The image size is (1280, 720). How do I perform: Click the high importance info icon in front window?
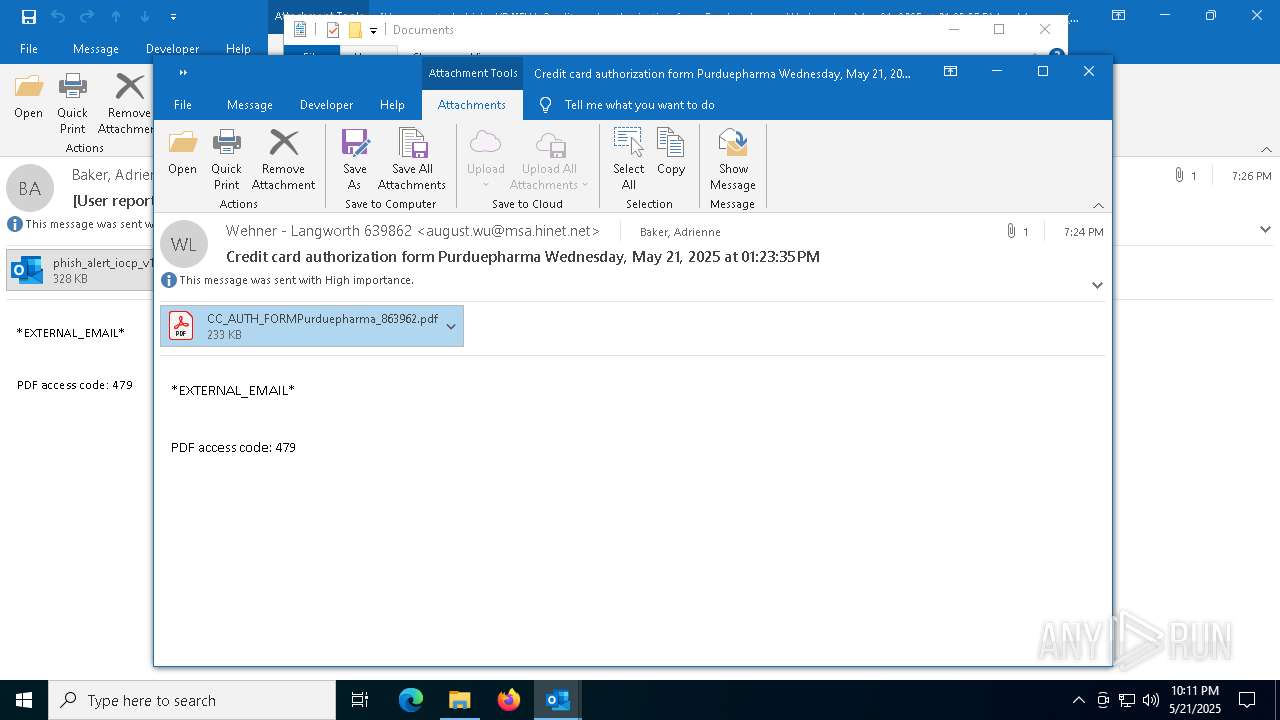169,281
